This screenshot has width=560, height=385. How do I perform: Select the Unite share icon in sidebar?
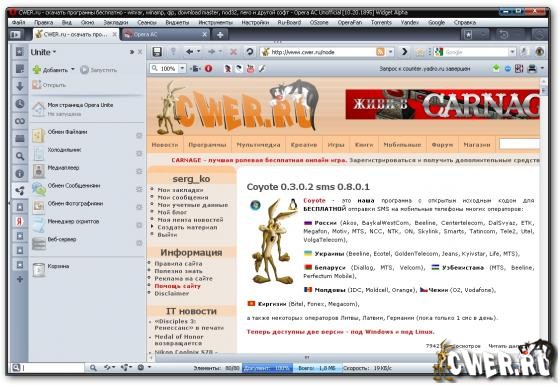coord(20,190)
